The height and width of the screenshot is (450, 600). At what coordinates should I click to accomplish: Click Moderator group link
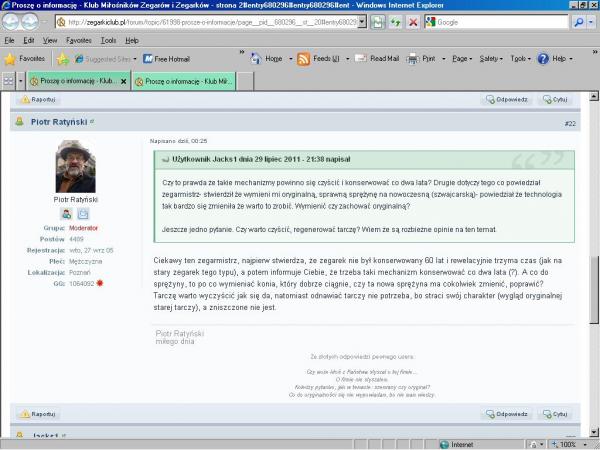click(83, 228)
